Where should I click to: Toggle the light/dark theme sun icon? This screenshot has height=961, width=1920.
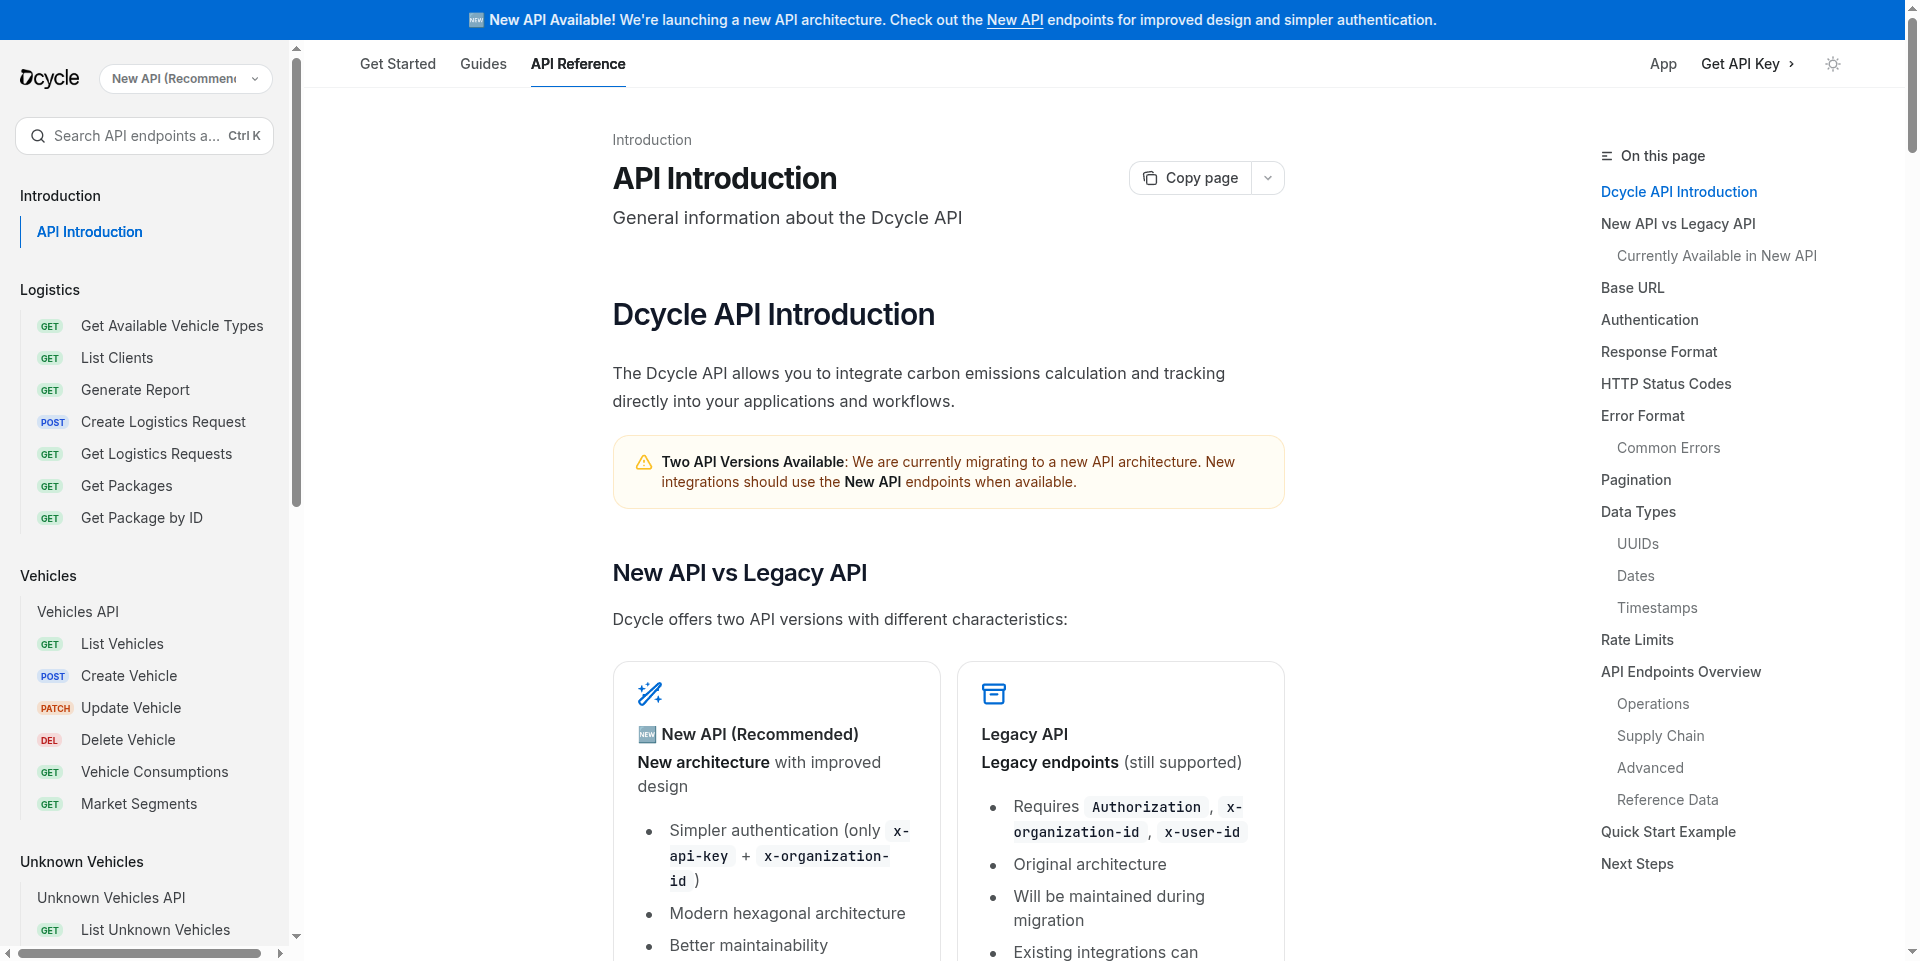[x=1833, y=64]
